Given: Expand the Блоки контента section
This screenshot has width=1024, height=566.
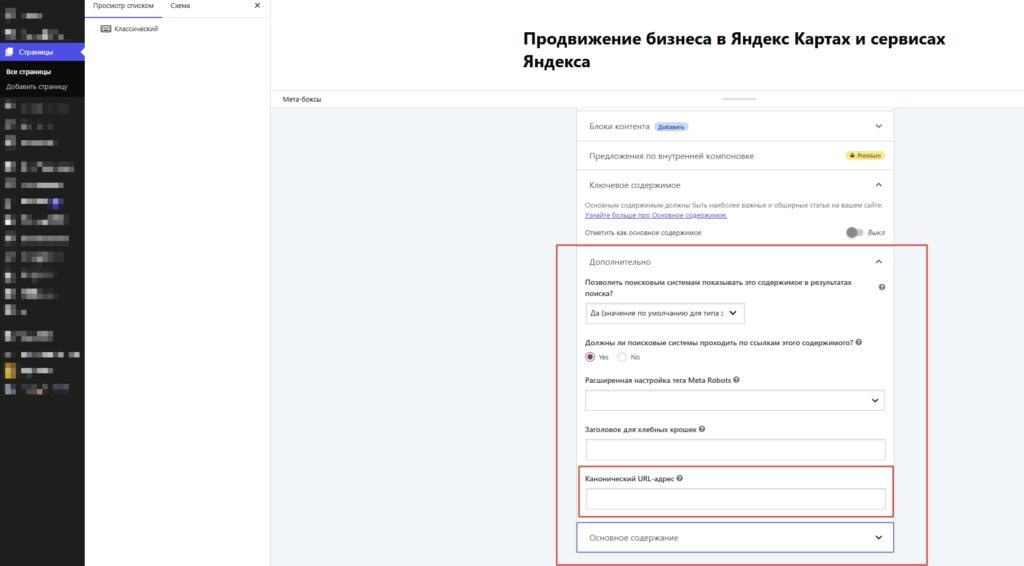Looking at the screenshot, I should 735,126.
